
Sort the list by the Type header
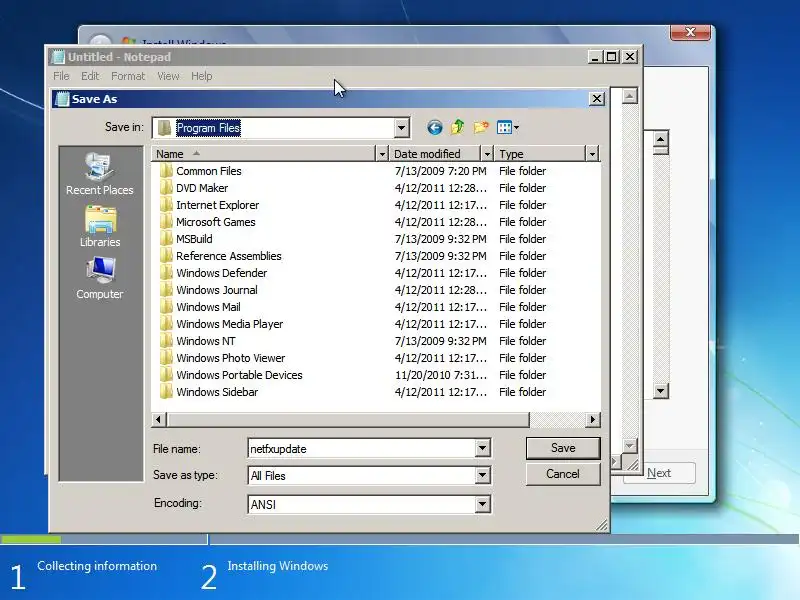[540, 154]
